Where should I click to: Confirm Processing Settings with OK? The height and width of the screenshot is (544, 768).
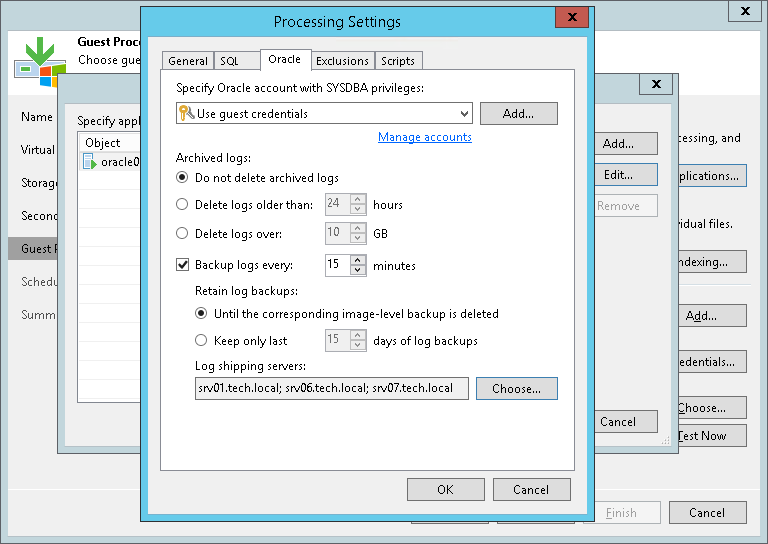click(445, 489)
